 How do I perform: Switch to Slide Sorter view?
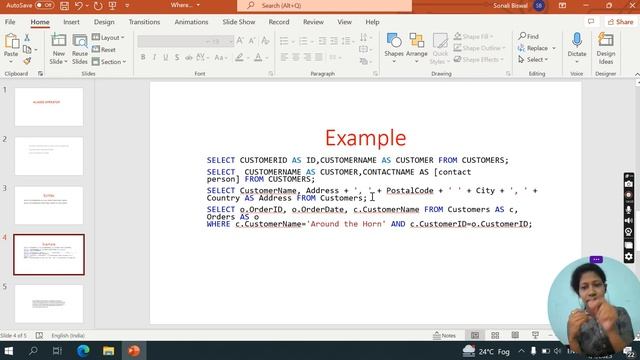[495, 335]
